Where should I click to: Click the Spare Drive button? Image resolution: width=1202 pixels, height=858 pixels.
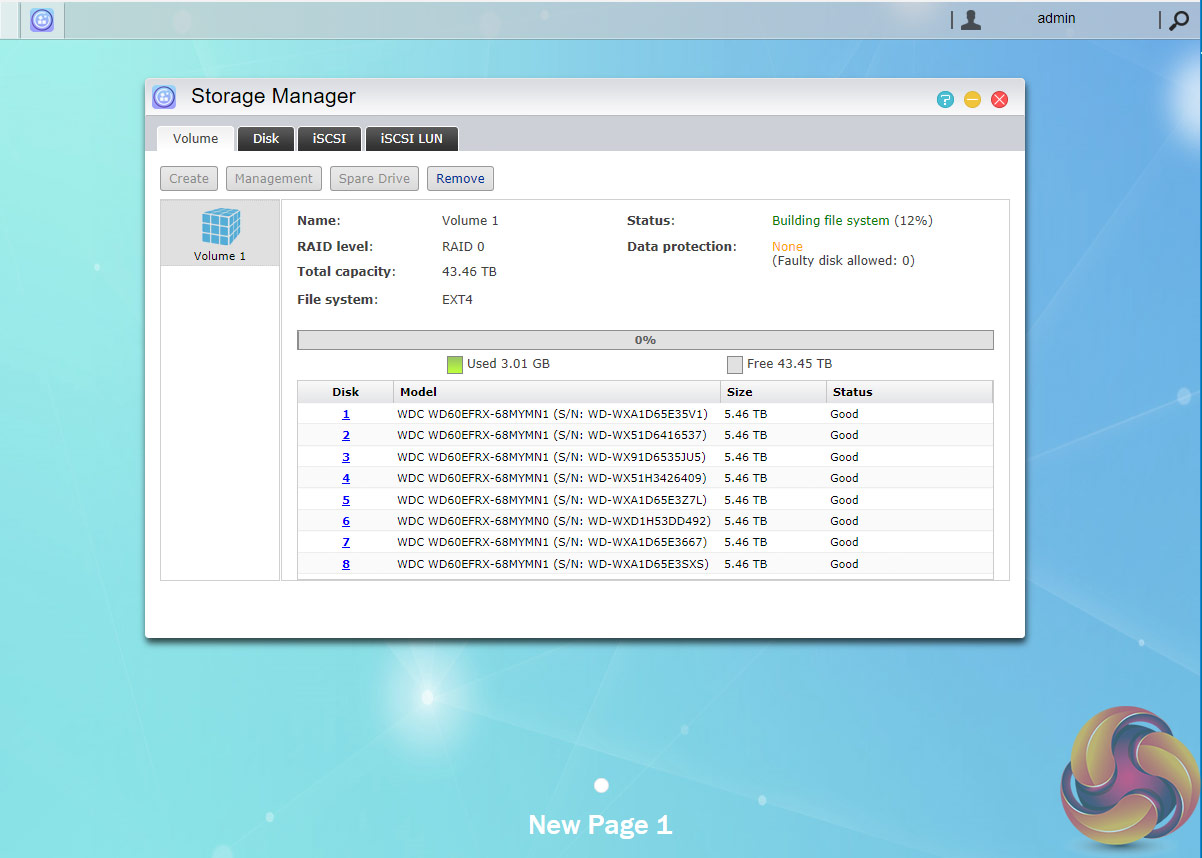click(x=374, y=179)
